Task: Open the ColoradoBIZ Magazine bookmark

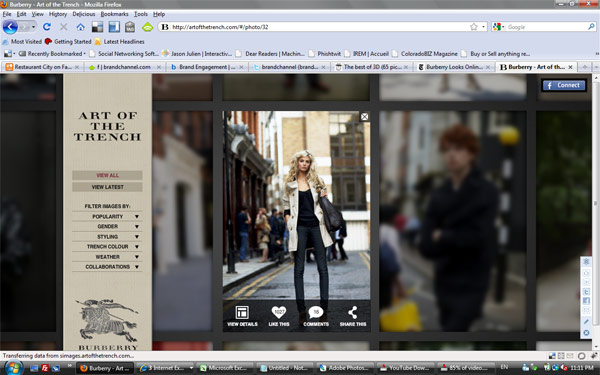Action: click(x=425, y=54)
